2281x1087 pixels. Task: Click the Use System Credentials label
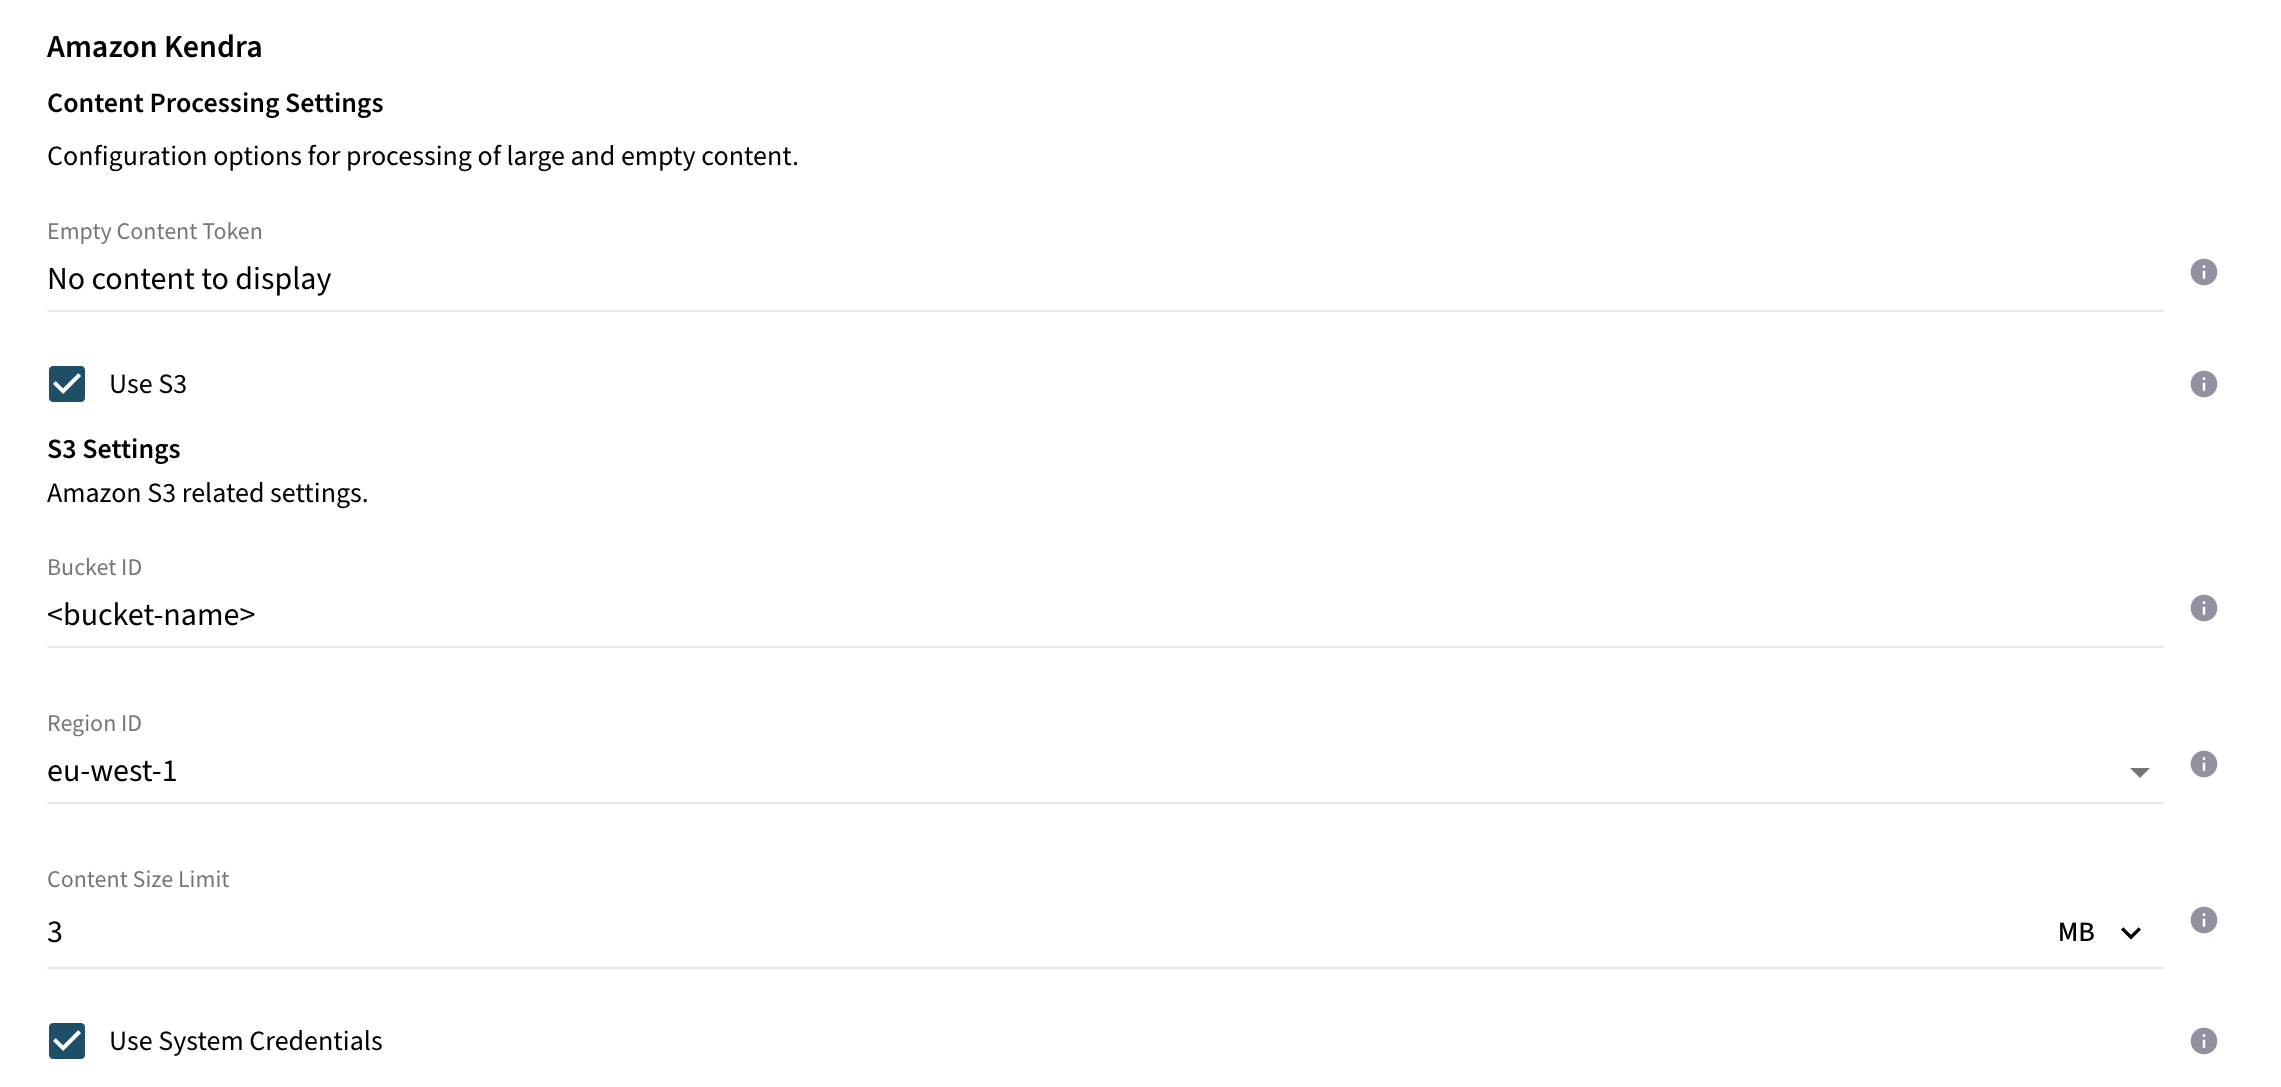245,1040
